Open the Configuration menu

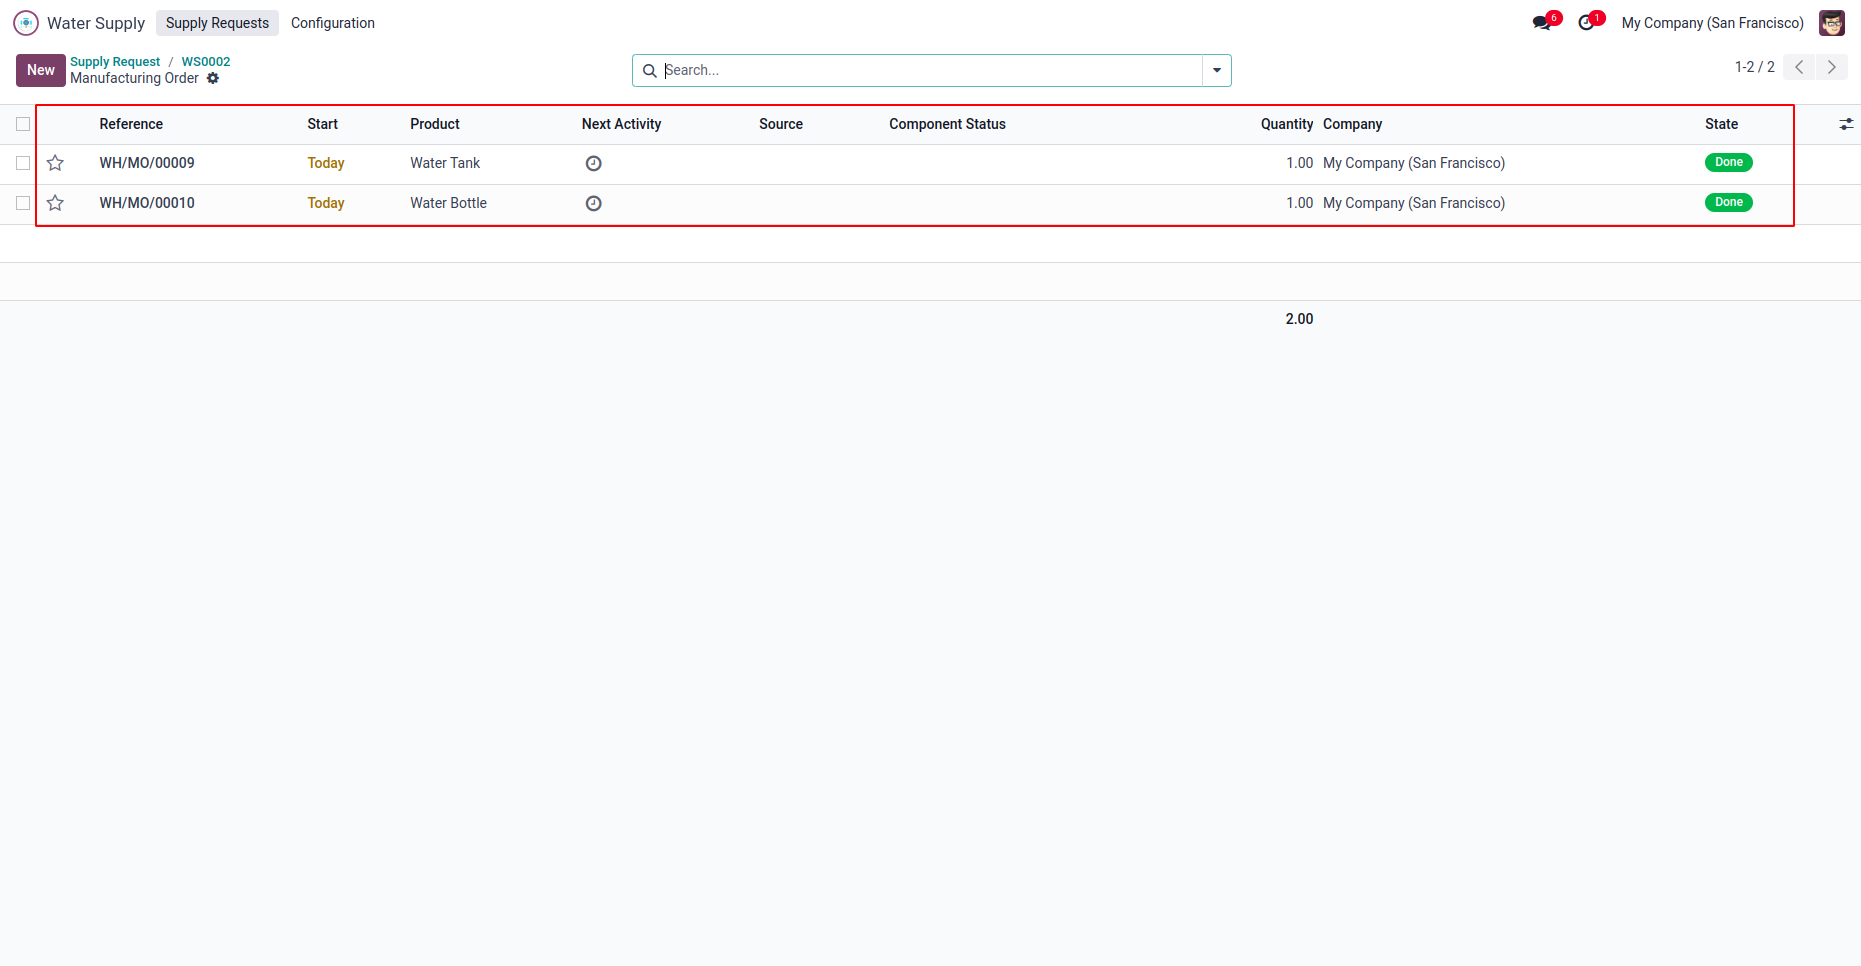(x=333, y=23)
